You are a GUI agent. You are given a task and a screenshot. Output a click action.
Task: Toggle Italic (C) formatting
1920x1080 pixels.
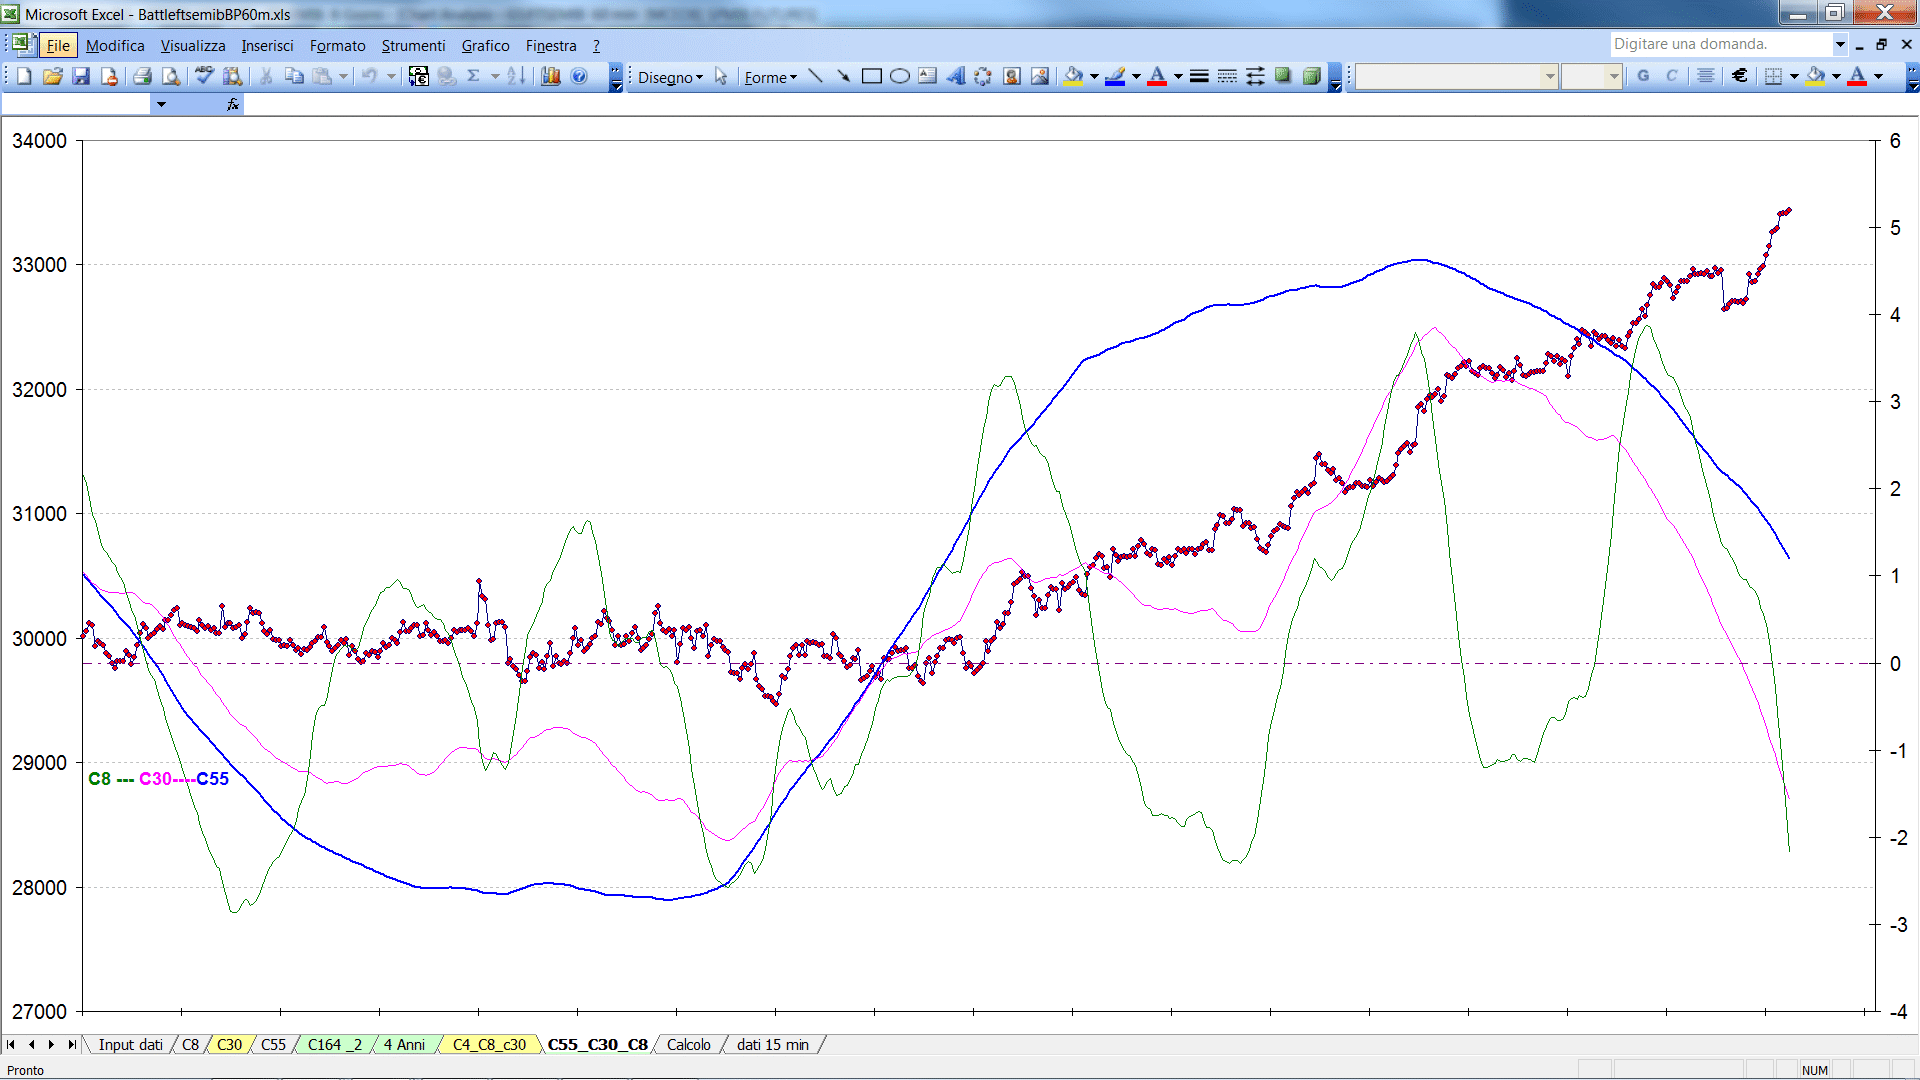click(x=1671, y=76)
